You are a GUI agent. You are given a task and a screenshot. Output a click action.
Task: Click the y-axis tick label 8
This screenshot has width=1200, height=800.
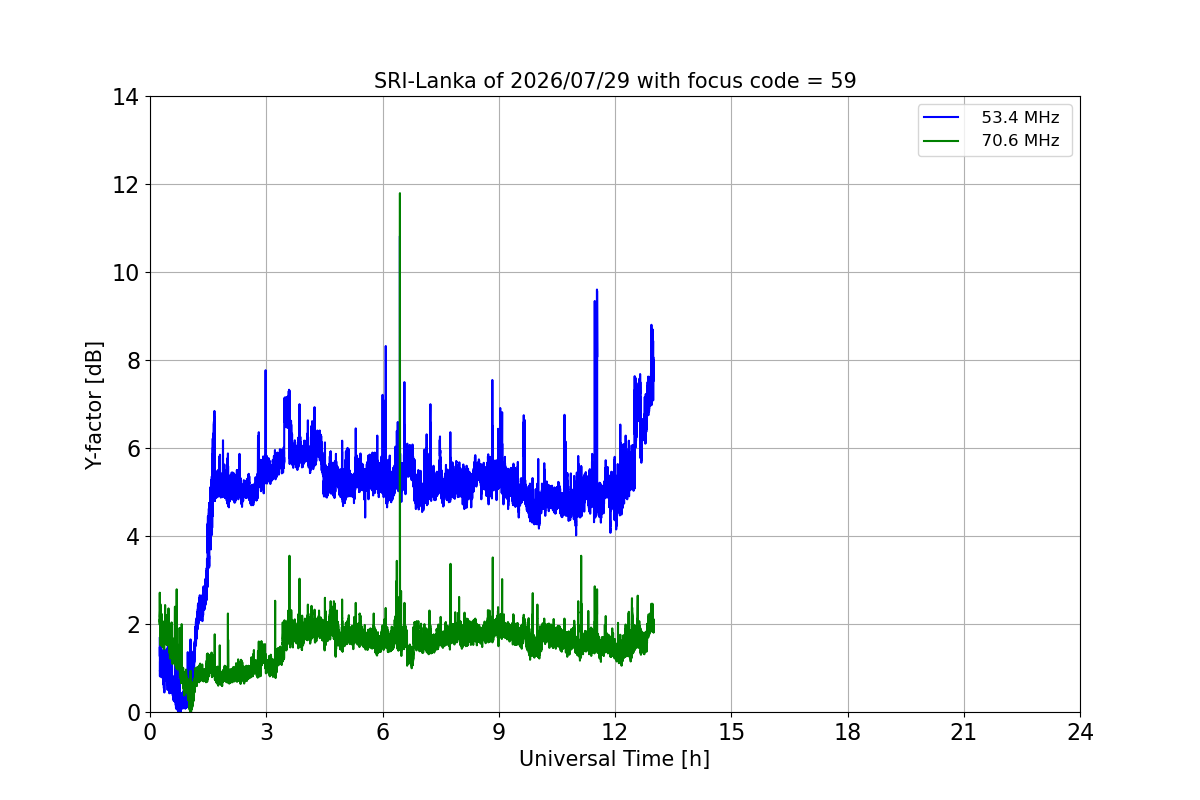pos(131,361)
